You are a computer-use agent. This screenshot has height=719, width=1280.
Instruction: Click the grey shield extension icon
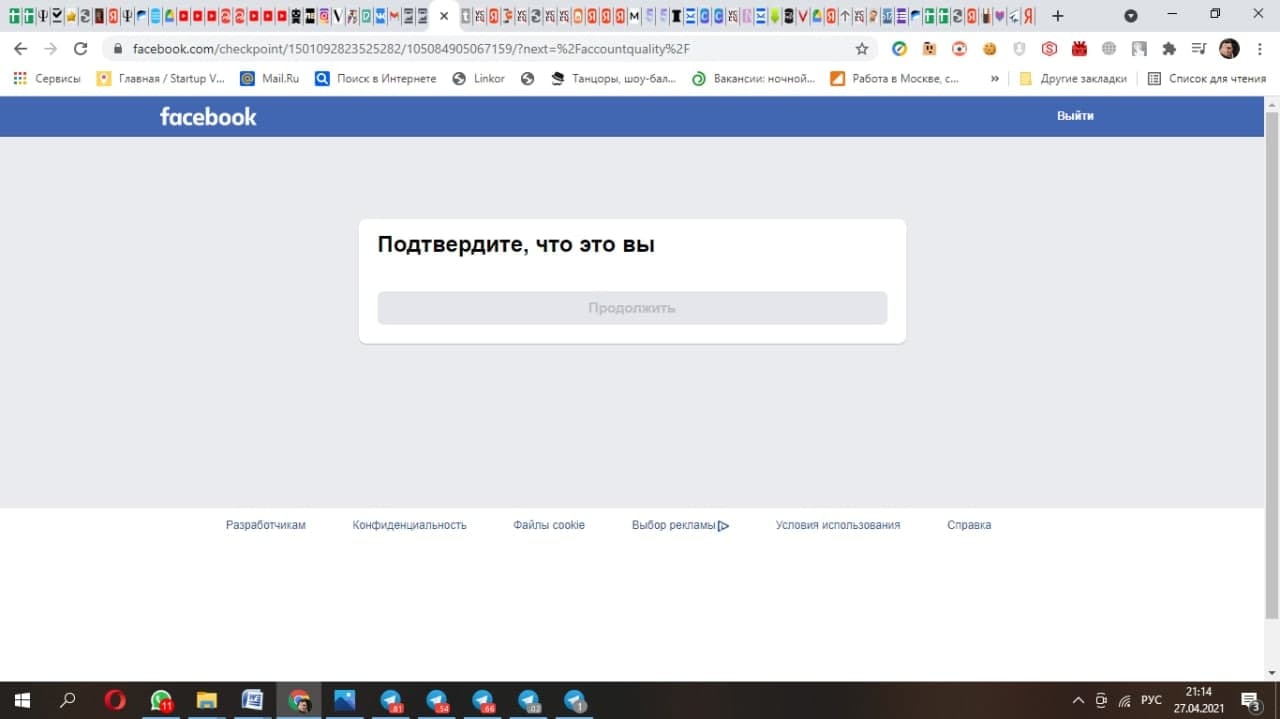point(1019,49)
